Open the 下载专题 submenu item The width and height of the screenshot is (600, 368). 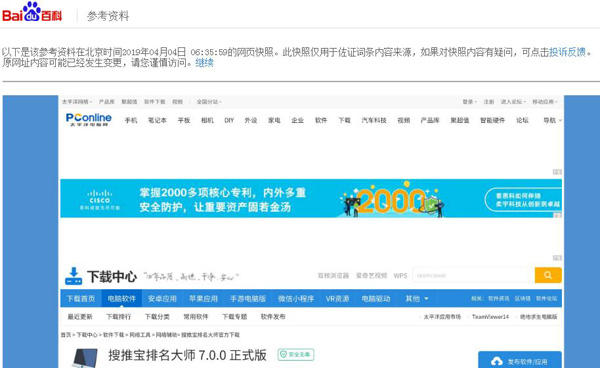coord(235,317)
